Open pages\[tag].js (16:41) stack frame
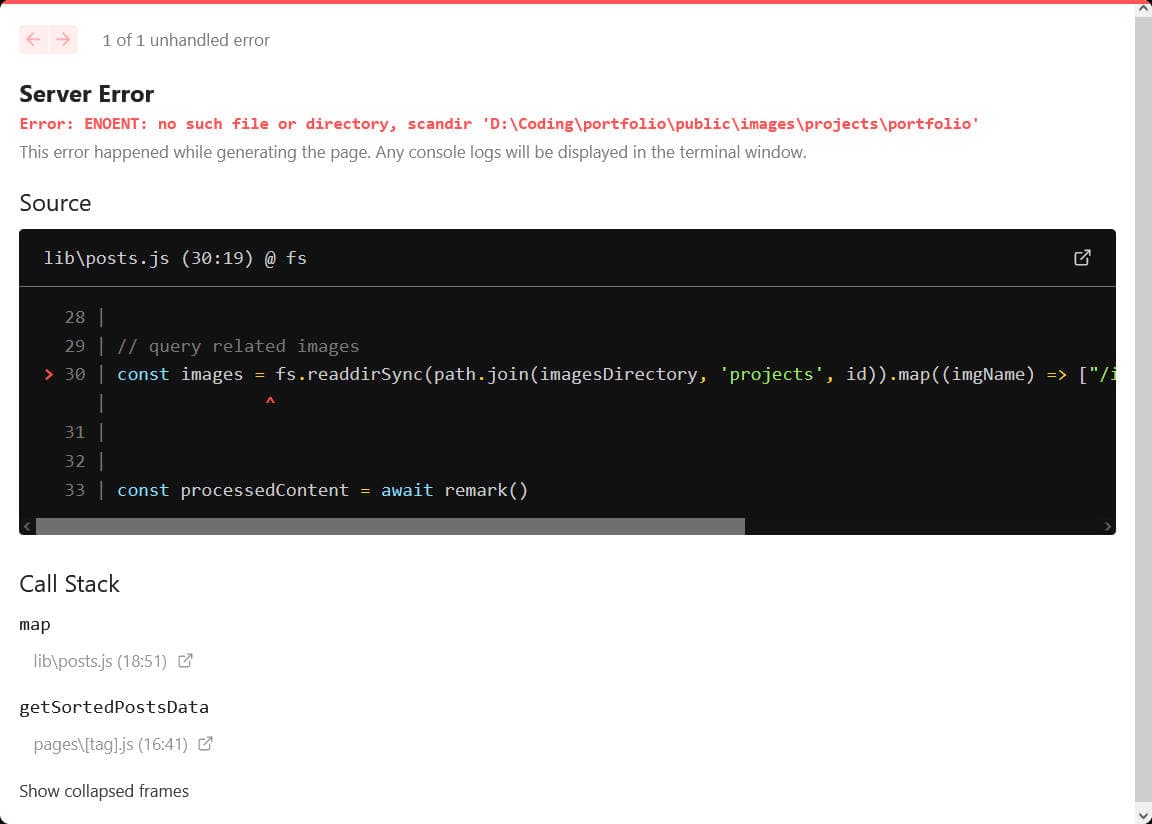Screen dimensions: 1152x824 click(110, 744)
